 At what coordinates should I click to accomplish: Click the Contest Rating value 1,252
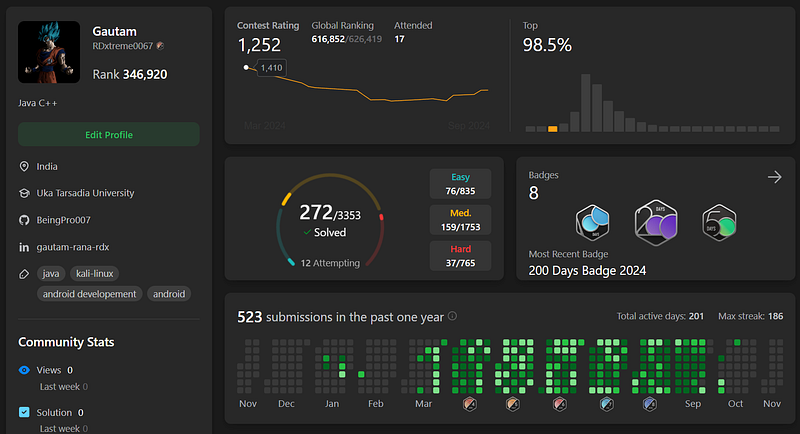coord(259,45)
